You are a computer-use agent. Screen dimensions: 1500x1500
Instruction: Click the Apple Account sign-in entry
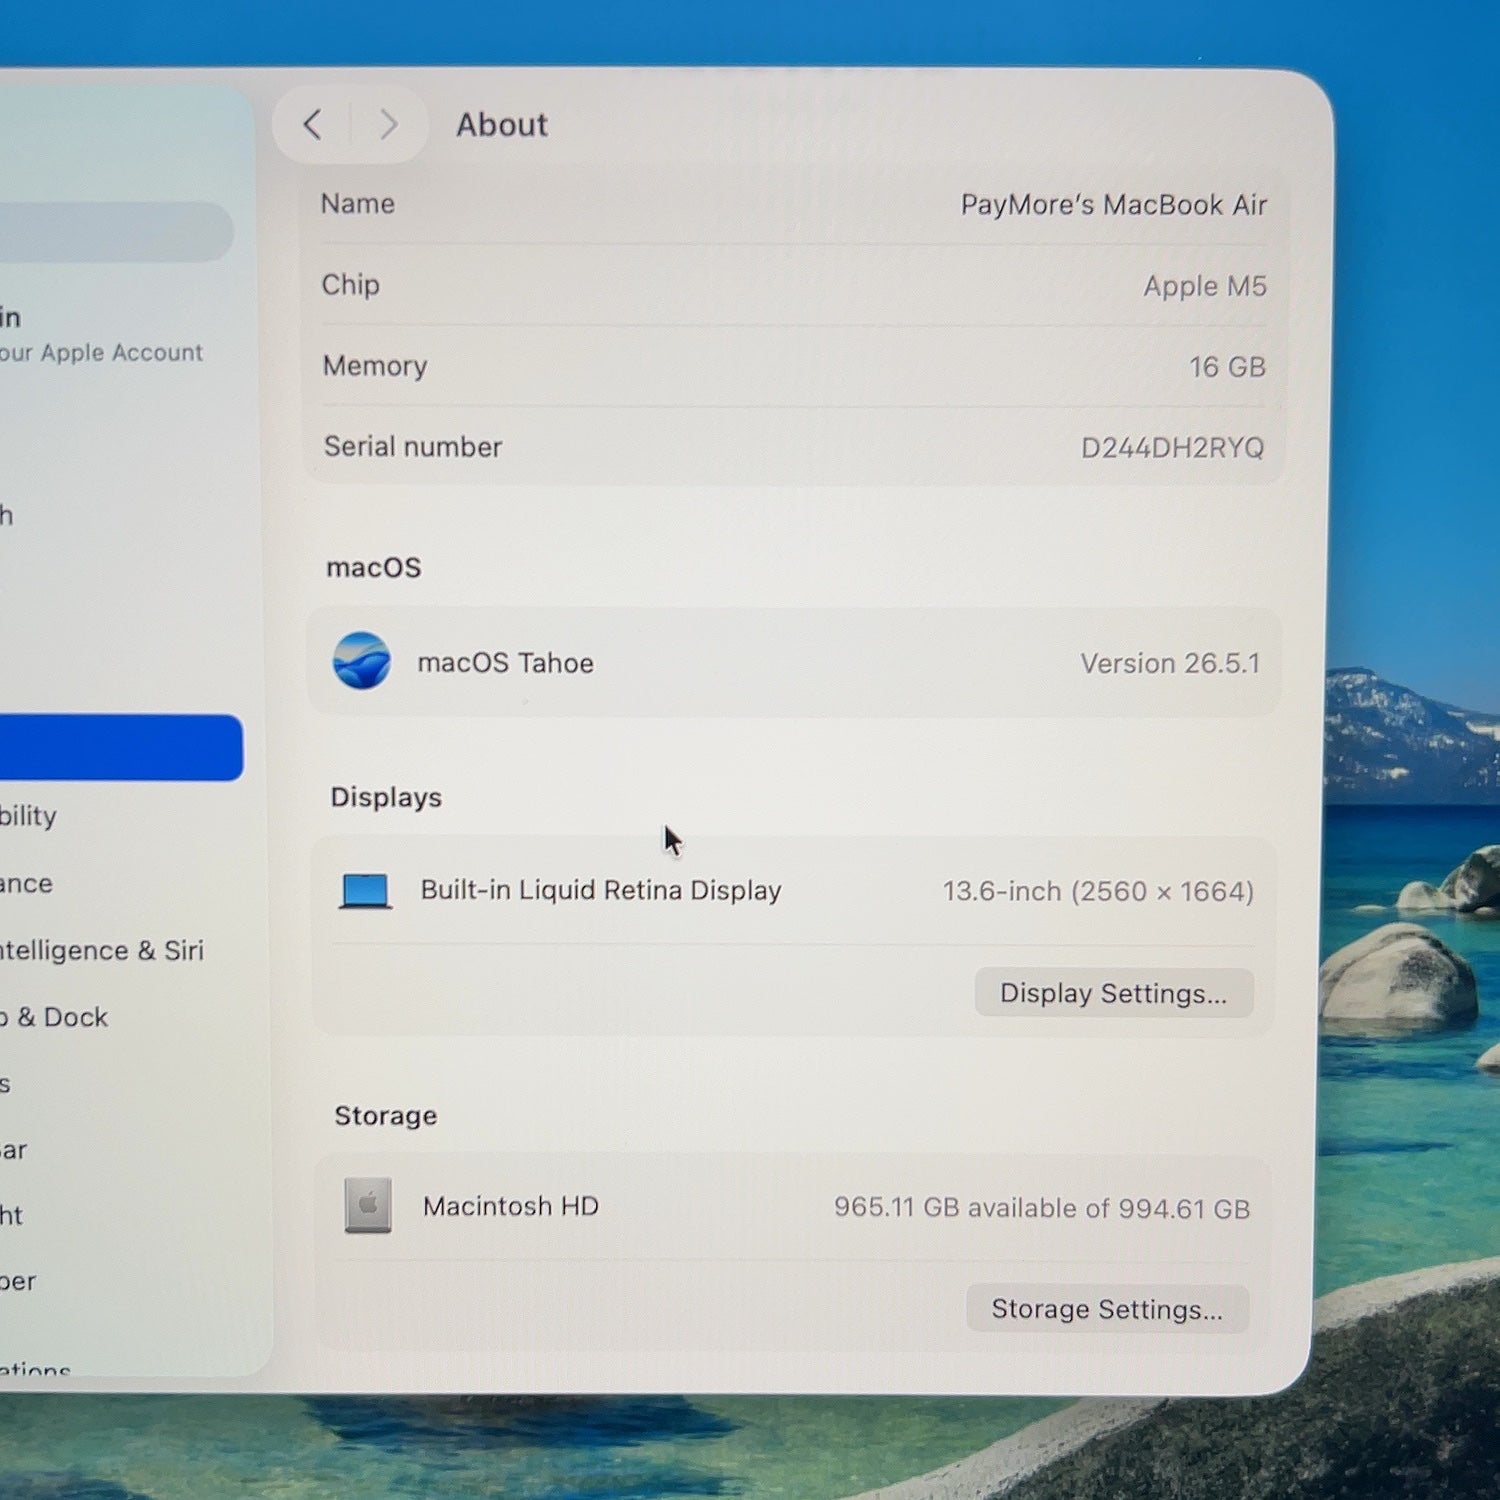[x=102, y=335]
